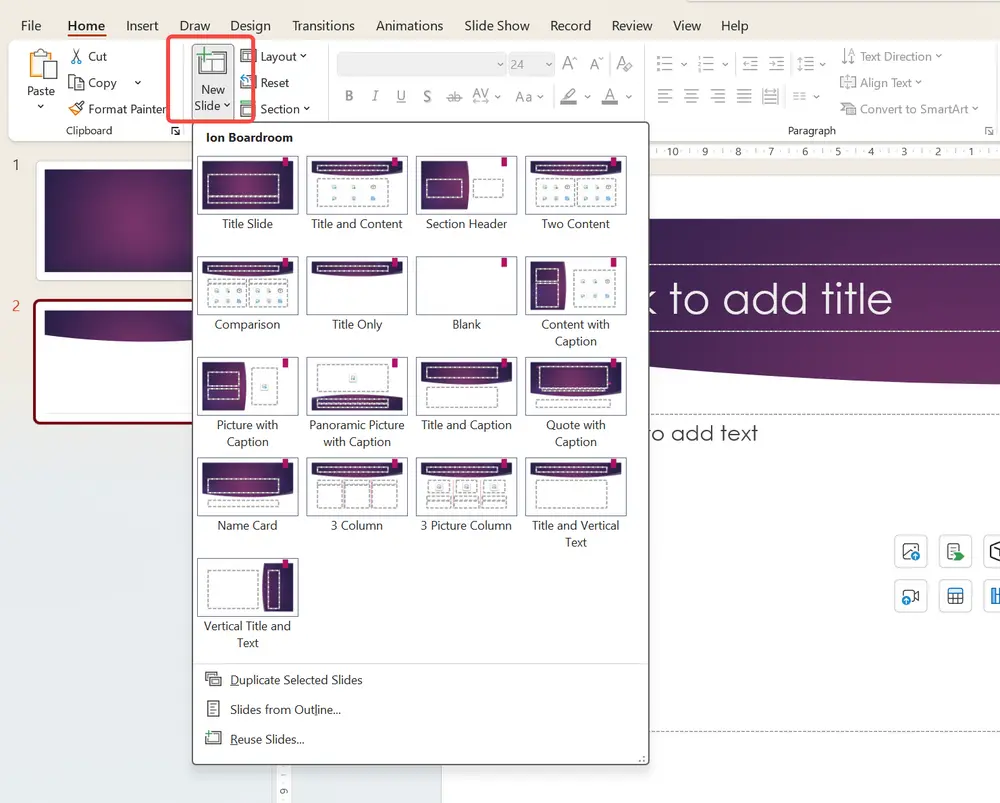Click the New Slide icon
Viewport: 1000px width, 803px height.
click(212, 63)
